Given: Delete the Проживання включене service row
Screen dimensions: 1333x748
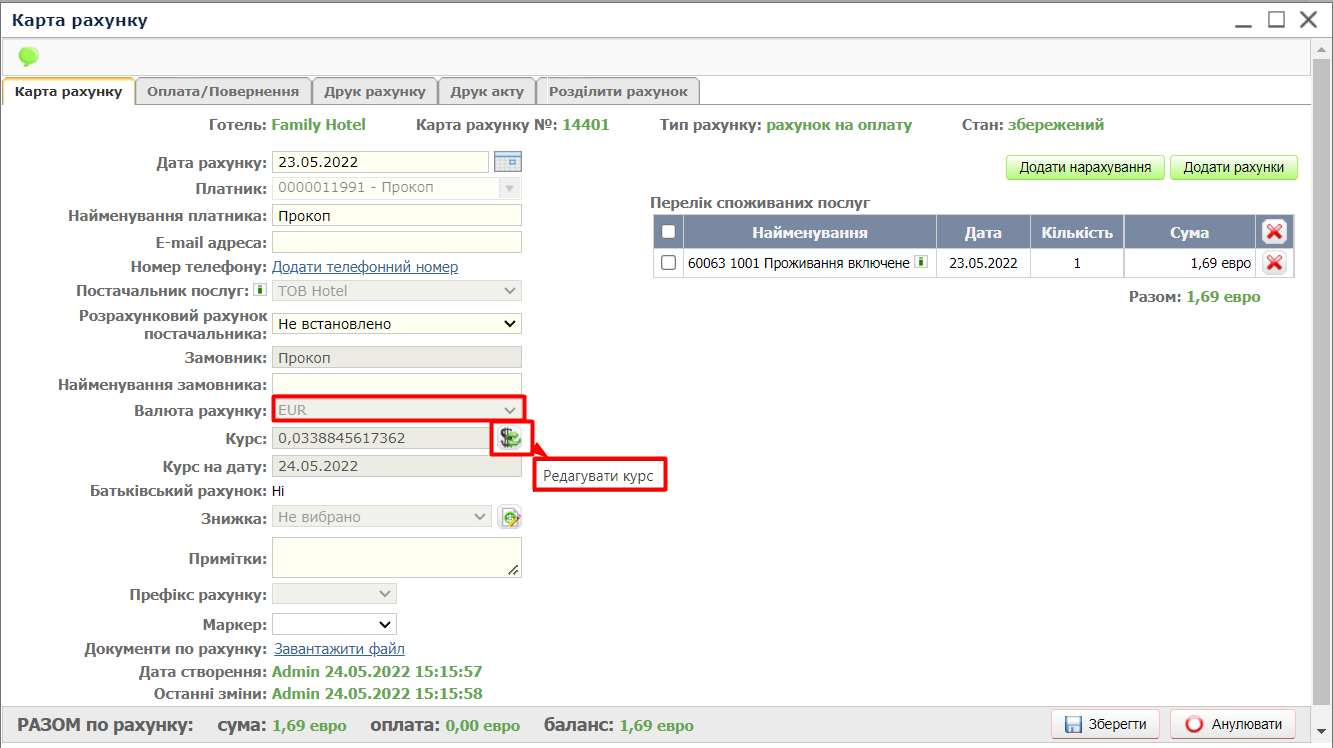Looking at the screenshot, I should pos(1274,263).
